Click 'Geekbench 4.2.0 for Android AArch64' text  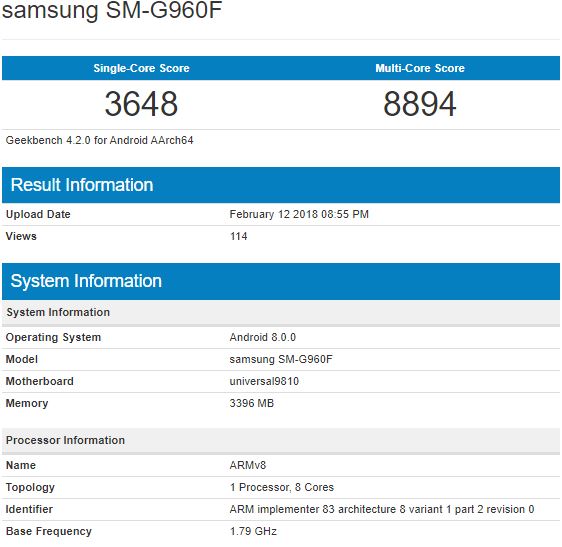click(99, 140)
